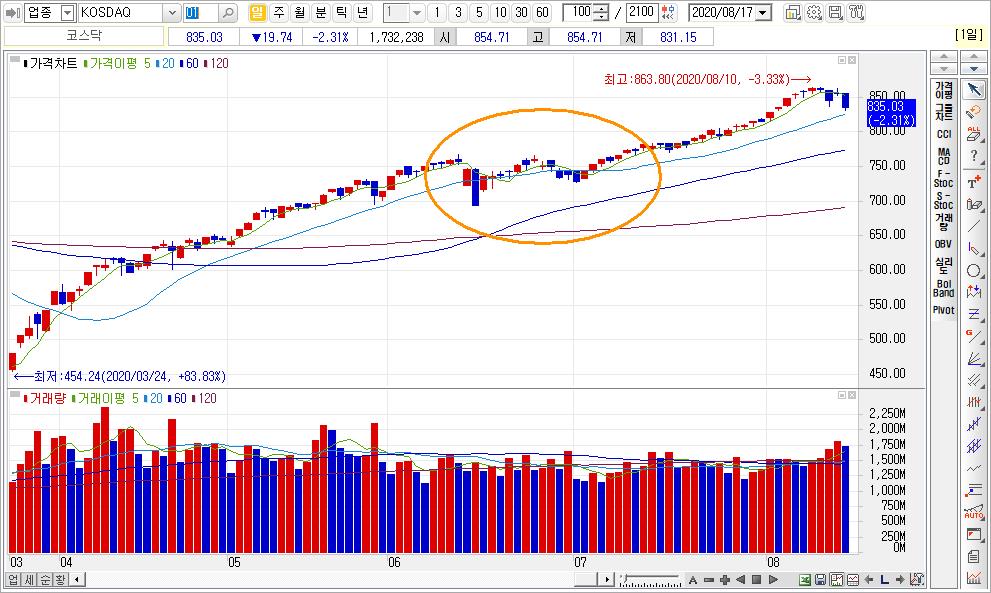991x593 pixels.
Task: Select the G gann line tool
Action: [x=974, y=336]
